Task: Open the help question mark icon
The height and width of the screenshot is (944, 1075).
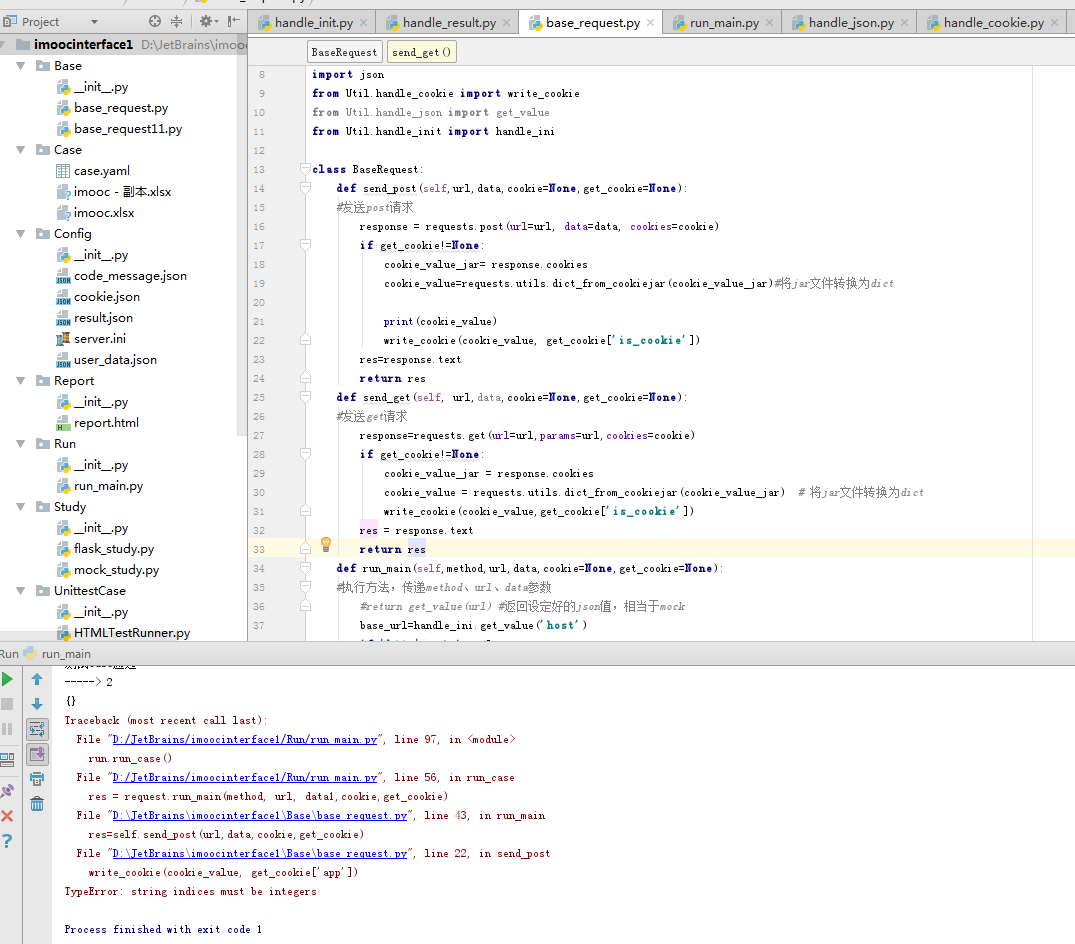Action: 8,841
